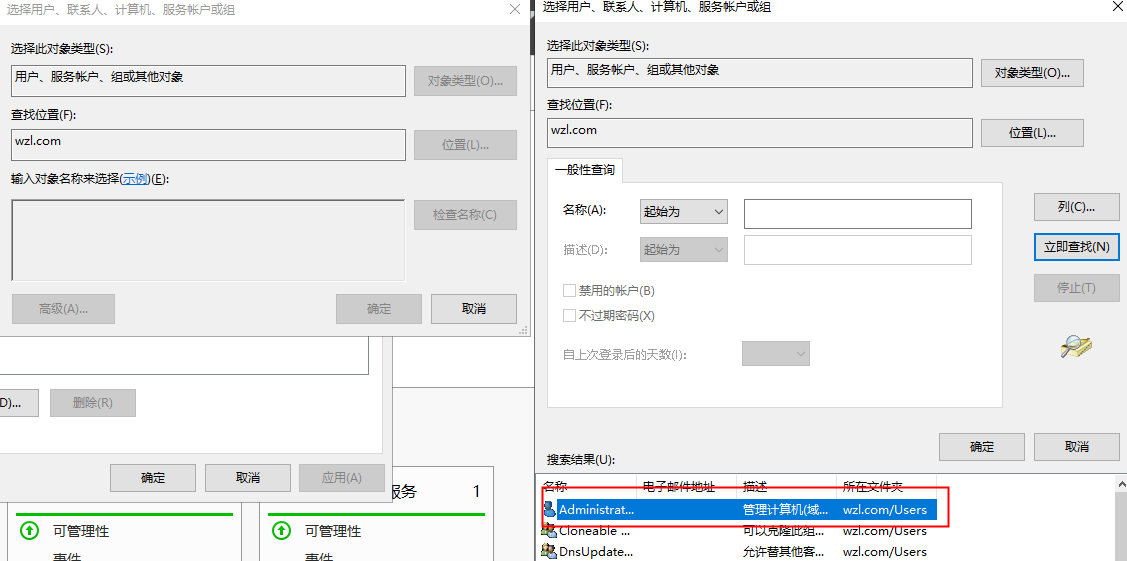The image size is (1127, 561).
Task: Click the 名称 text input field
Action: [x=857, y=214]
